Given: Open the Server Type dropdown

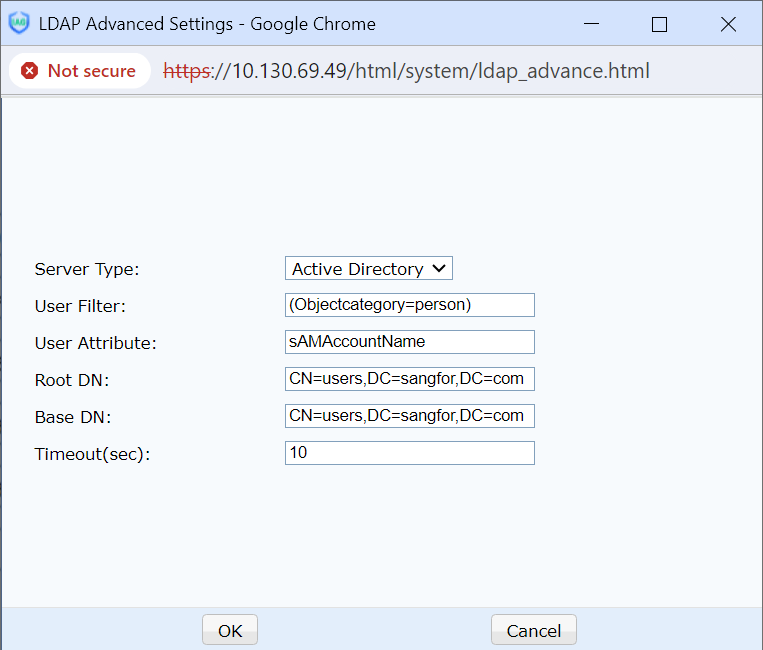Looking at the screenshot, I should [x=369, y=268].
